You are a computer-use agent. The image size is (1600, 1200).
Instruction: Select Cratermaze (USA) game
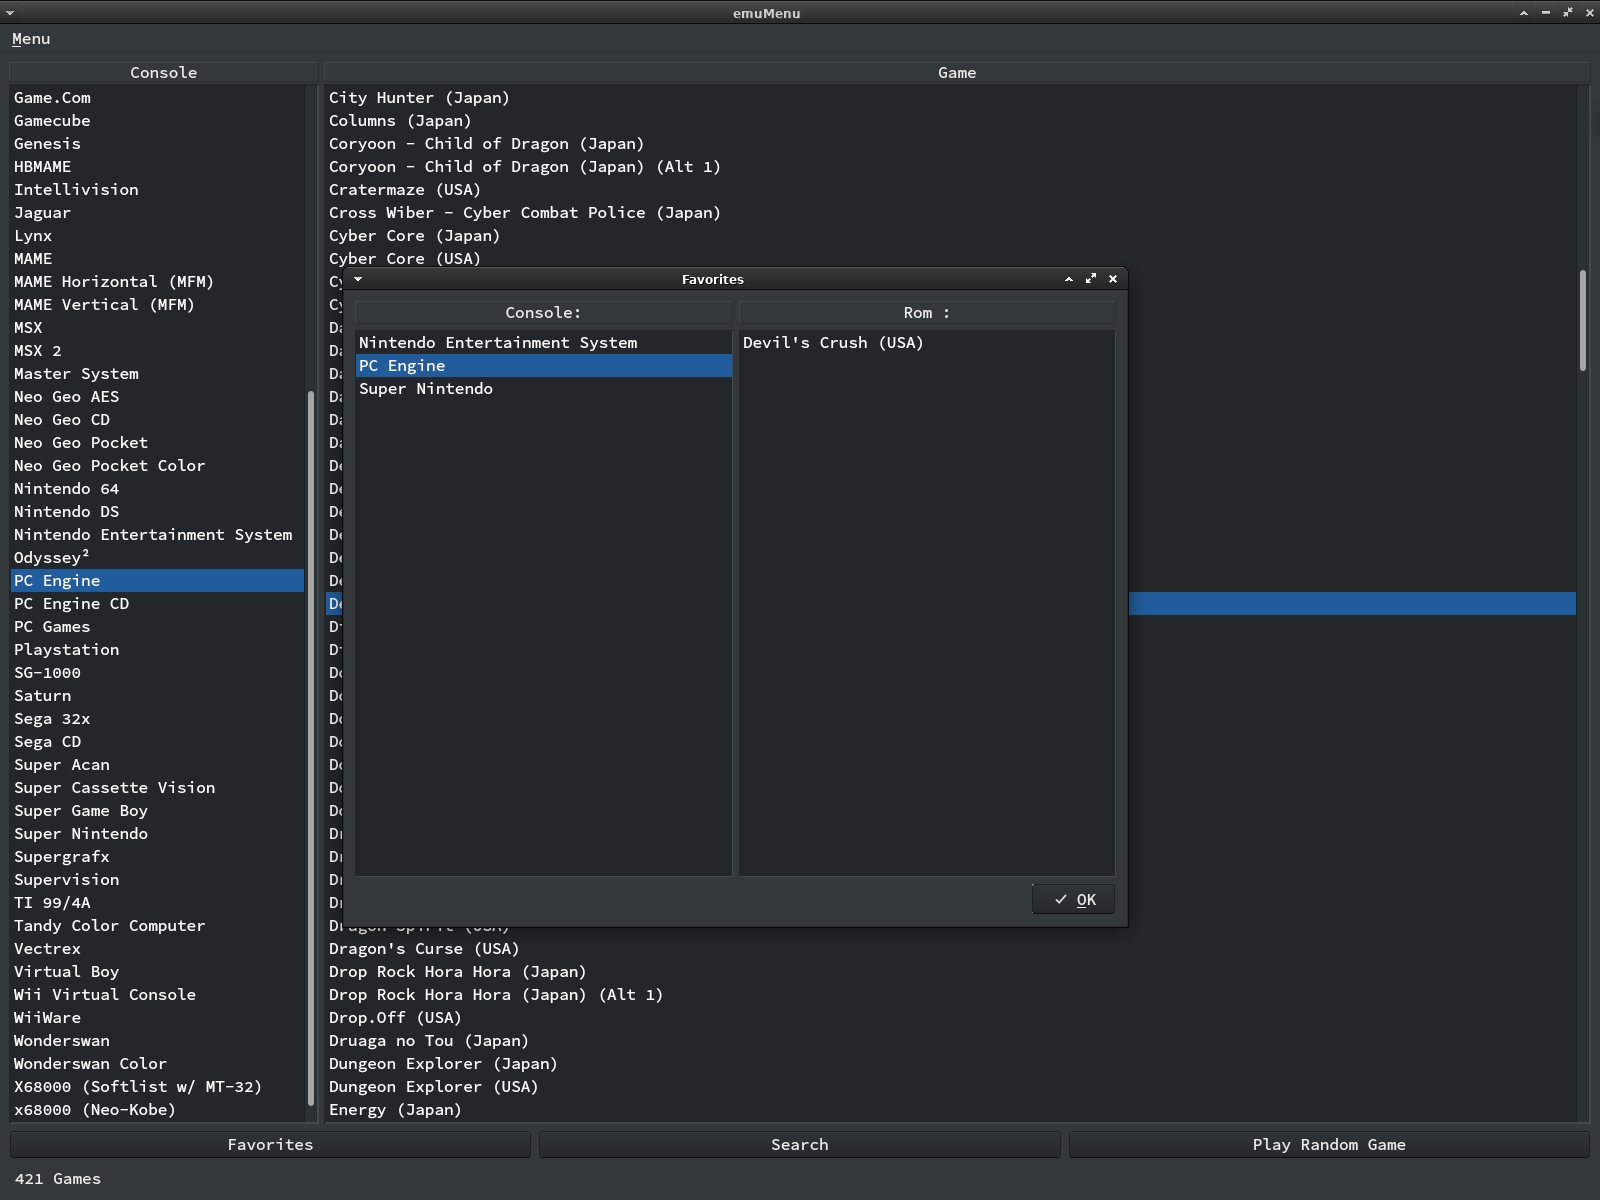(x=951, y=190)
